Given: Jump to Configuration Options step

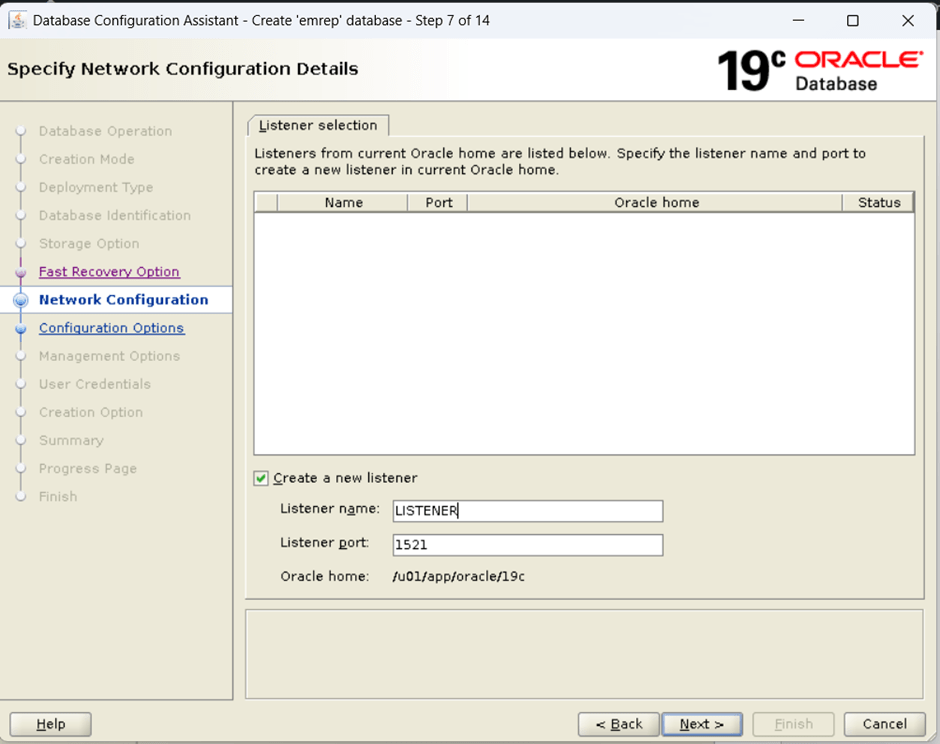Looking at the screenshot, I should [111, 328].
